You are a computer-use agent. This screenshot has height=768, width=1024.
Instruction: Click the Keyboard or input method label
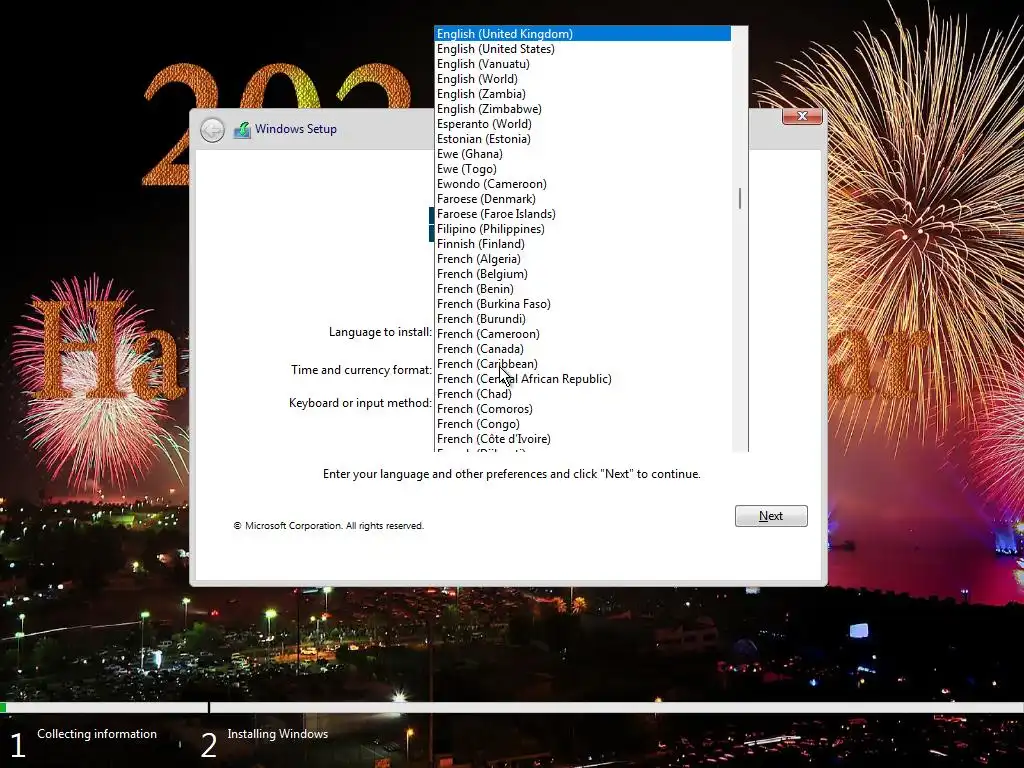click(360, 403)
